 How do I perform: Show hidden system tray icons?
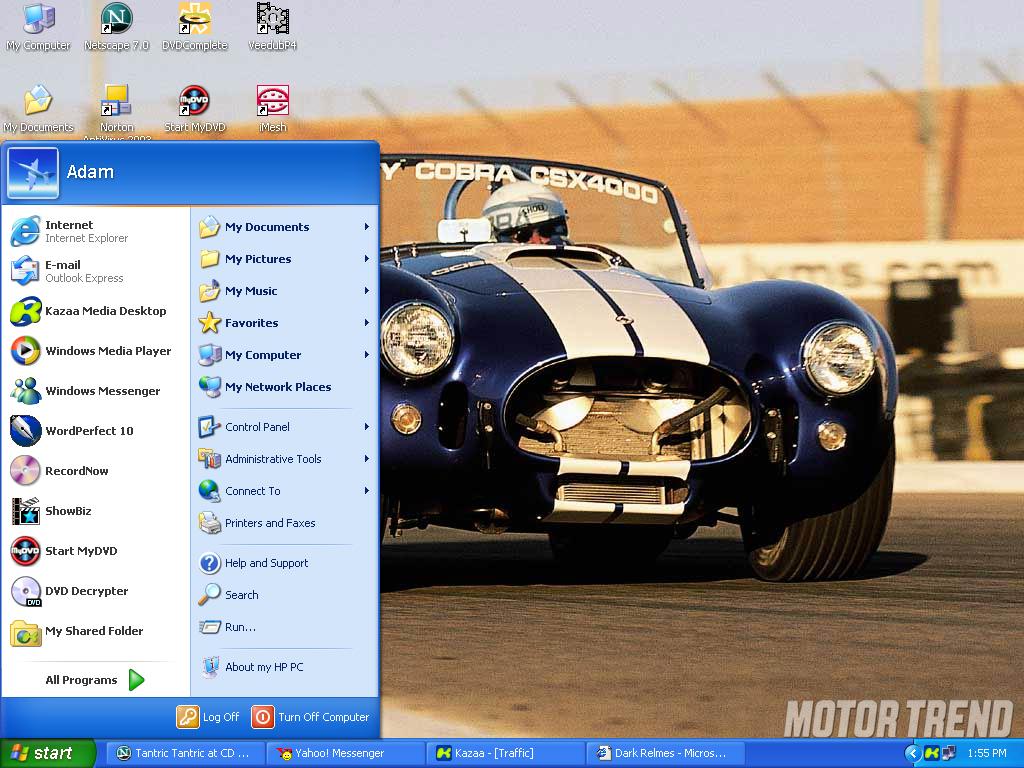coord(912,753)
